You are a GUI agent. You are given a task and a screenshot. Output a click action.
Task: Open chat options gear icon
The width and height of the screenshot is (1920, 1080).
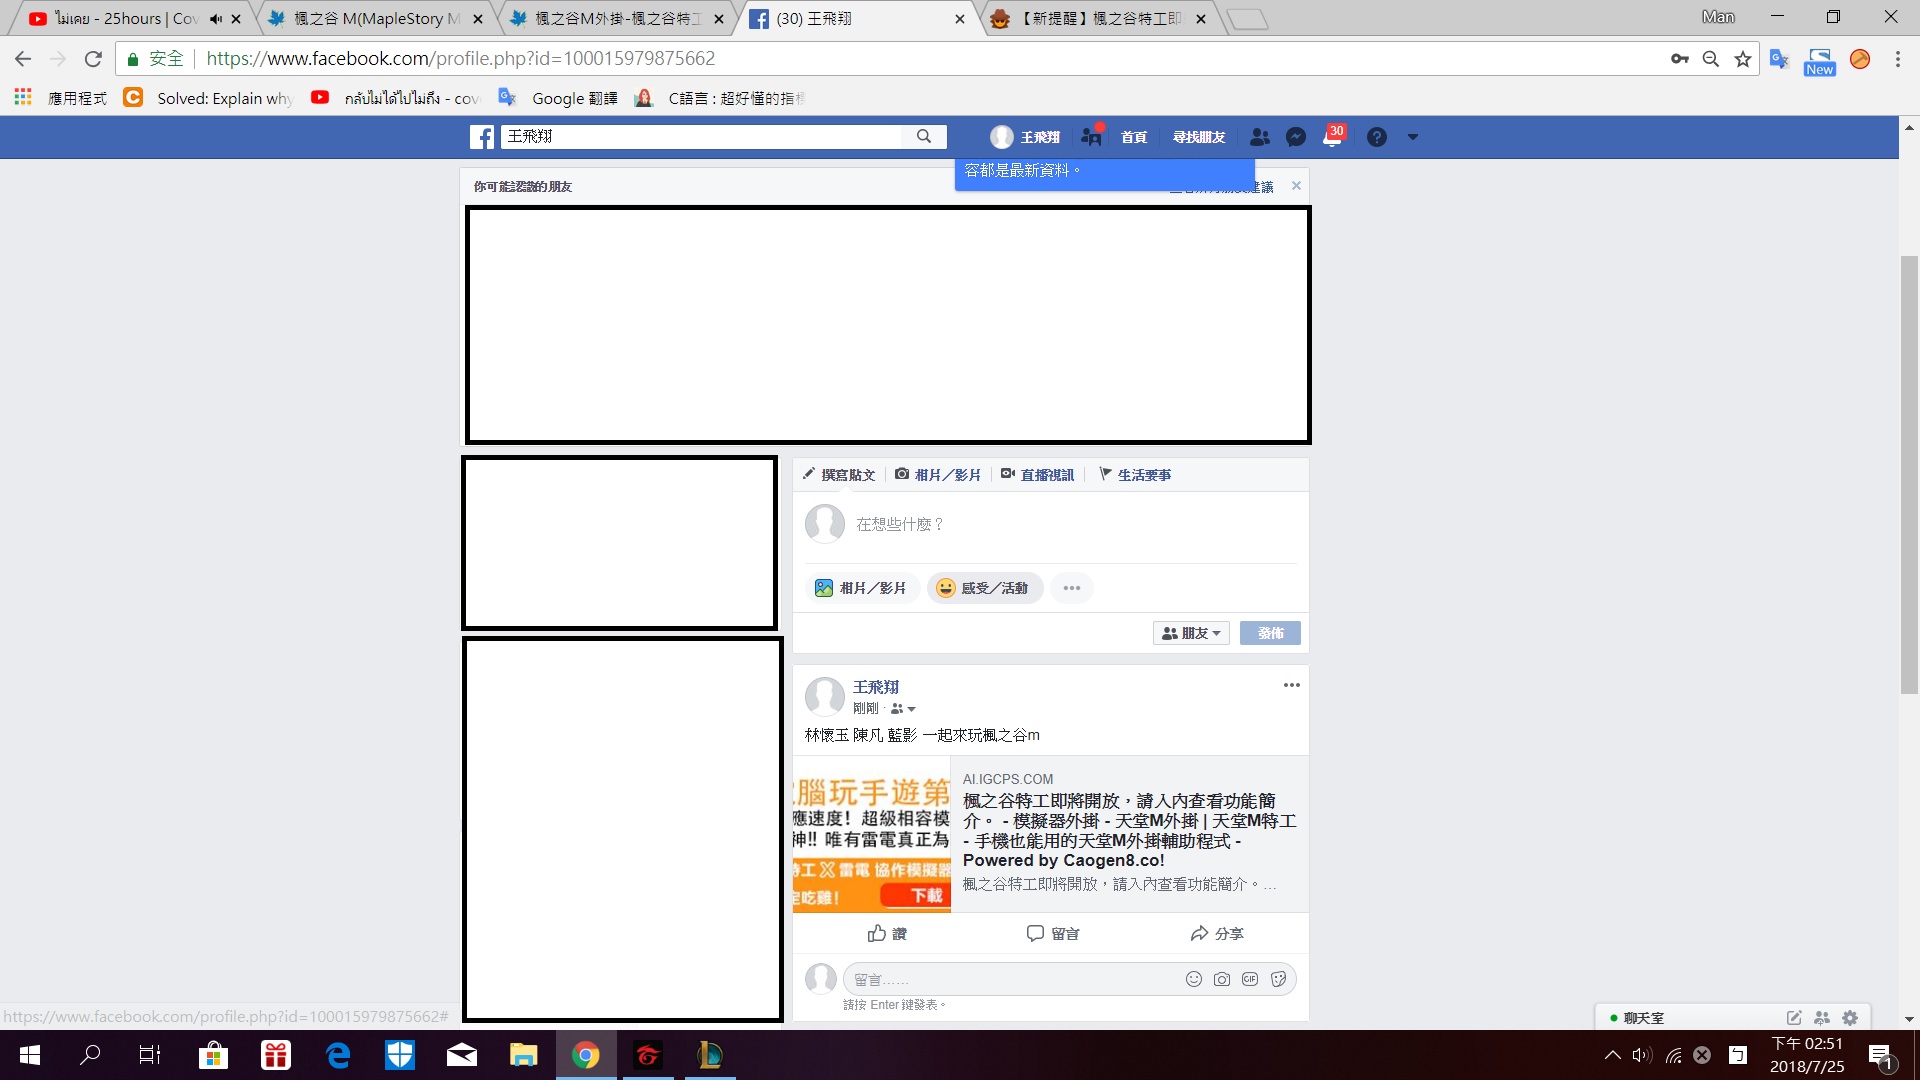click(1850, 1018)
